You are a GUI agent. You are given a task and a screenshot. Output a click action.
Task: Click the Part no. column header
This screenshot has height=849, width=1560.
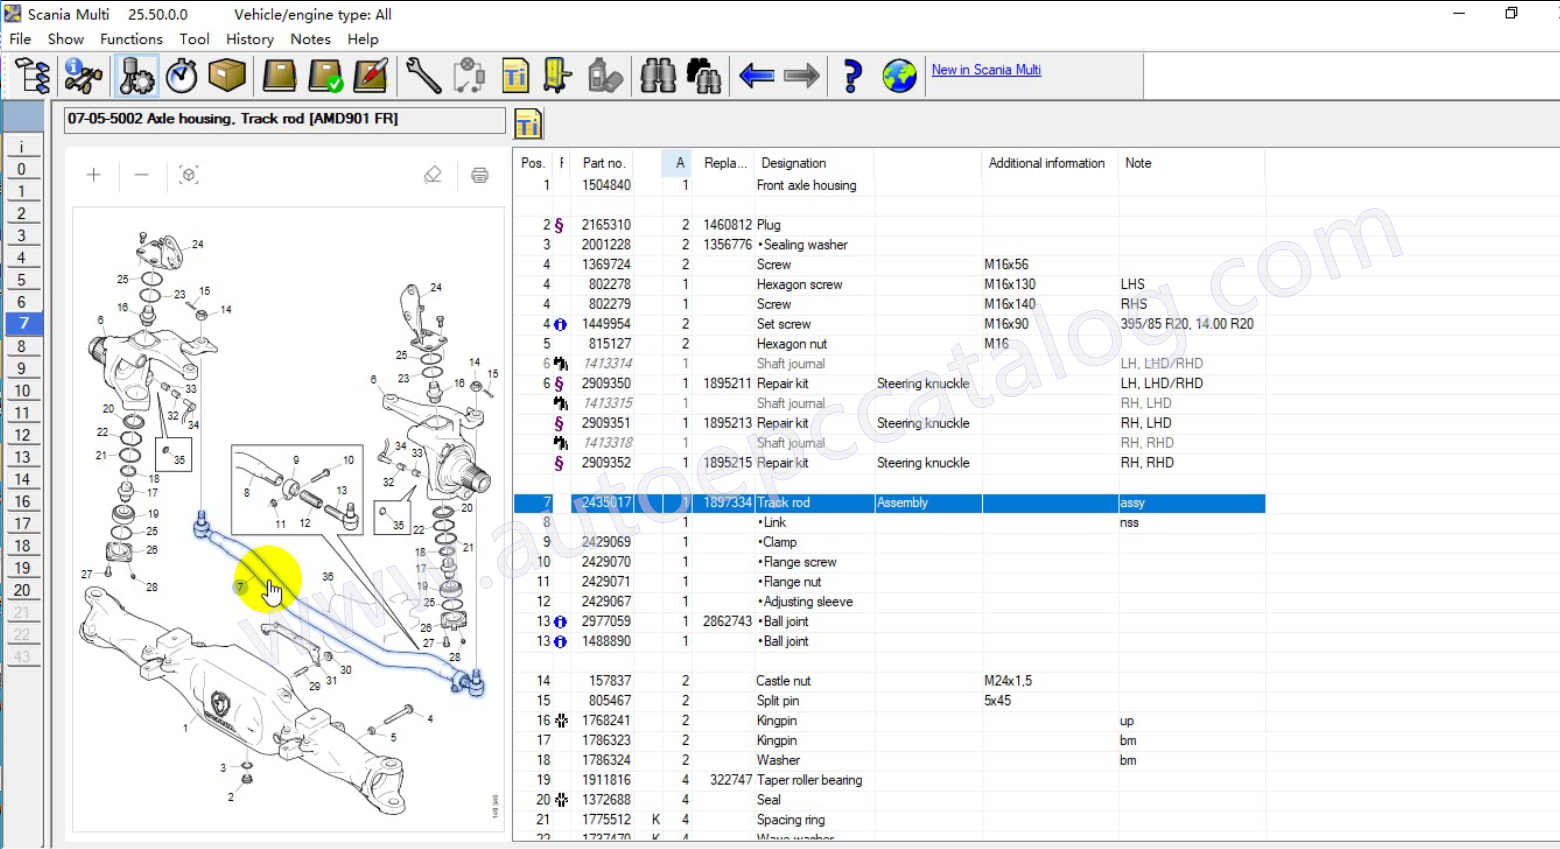pyautogui.click(x=604, y=163)
